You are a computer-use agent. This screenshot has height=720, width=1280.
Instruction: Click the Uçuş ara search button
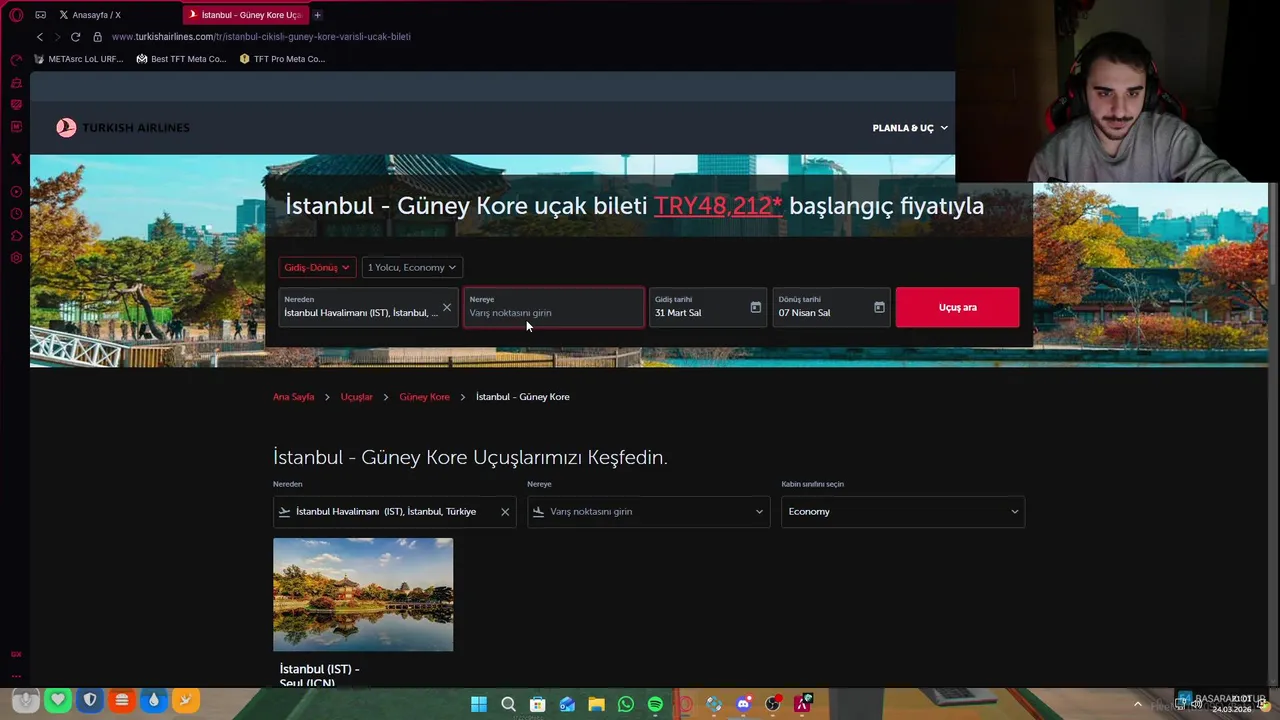coord(958,307)
